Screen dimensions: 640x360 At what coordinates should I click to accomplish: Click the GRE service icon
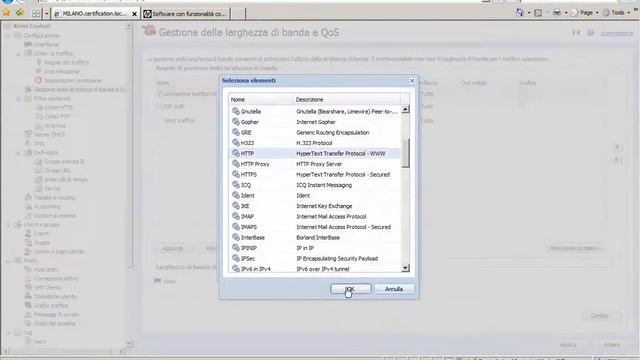tap(236, 132)
